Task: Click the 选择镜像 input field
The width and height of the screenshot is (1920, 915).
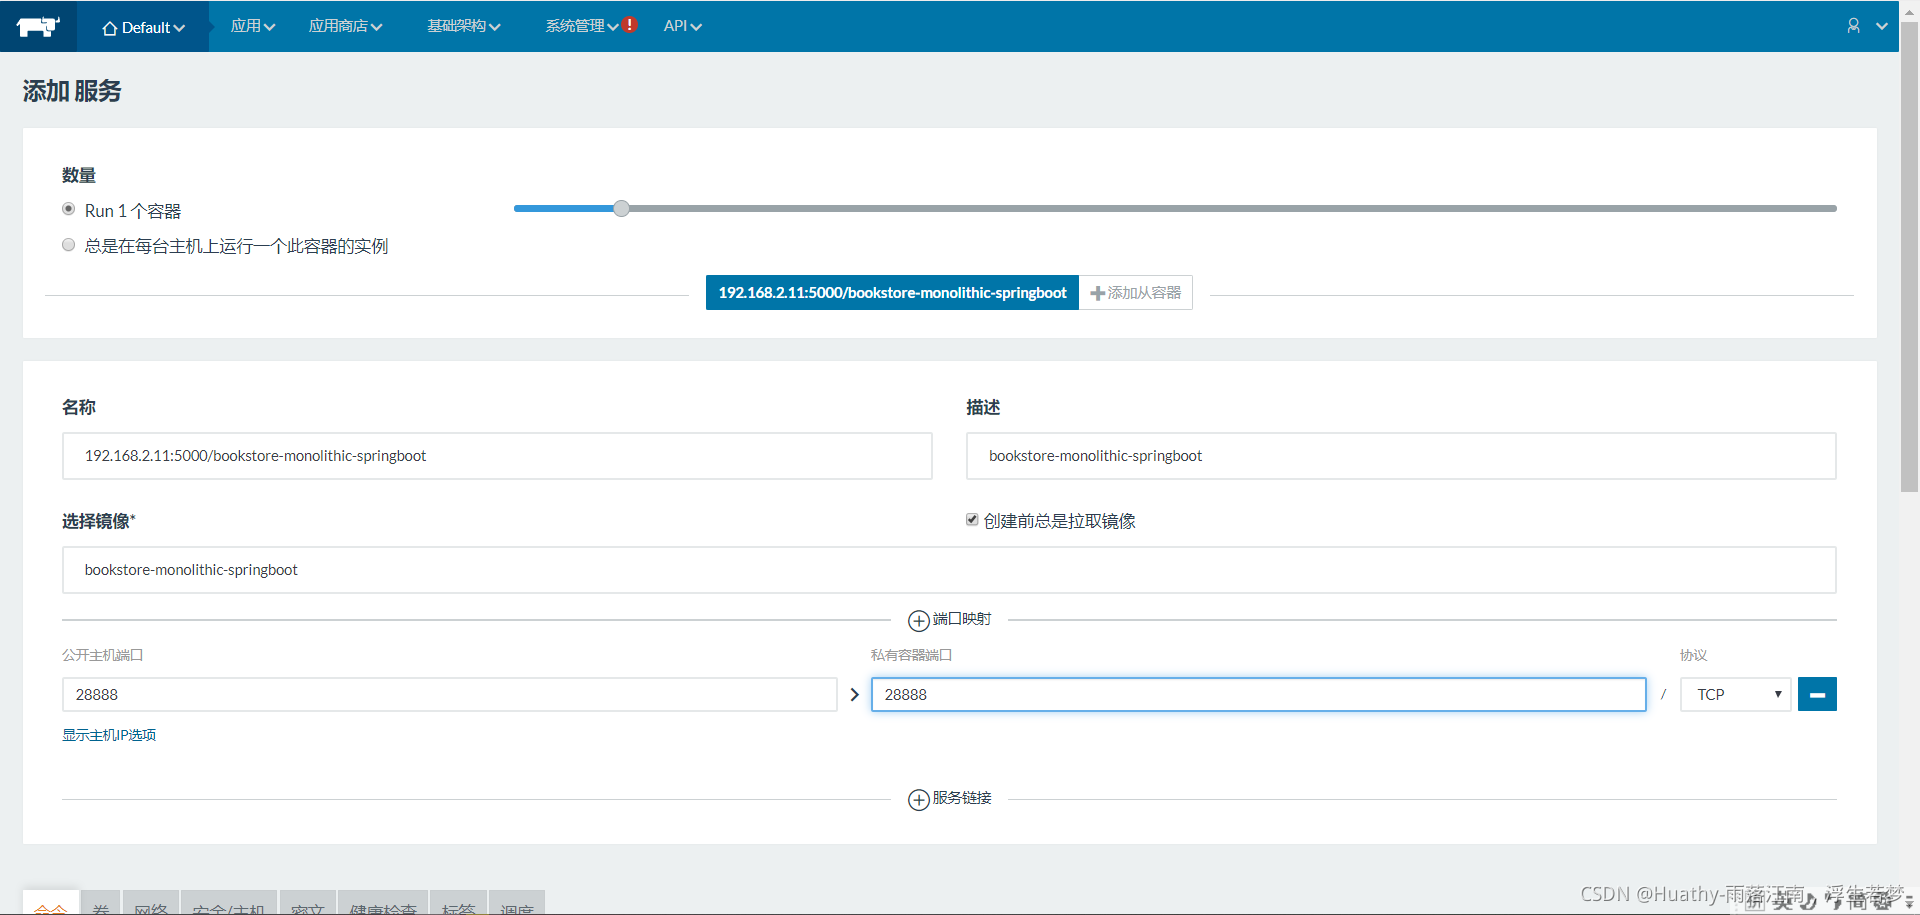Action: pyautogui.click(x=949, y=570)
